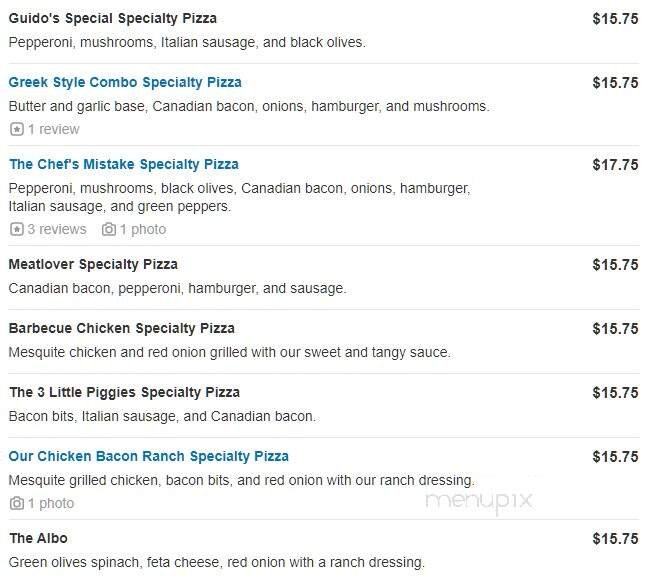The image size is (658, 583).
Task: Click star icon beside 1 review
Action: (x=16, y=129)
